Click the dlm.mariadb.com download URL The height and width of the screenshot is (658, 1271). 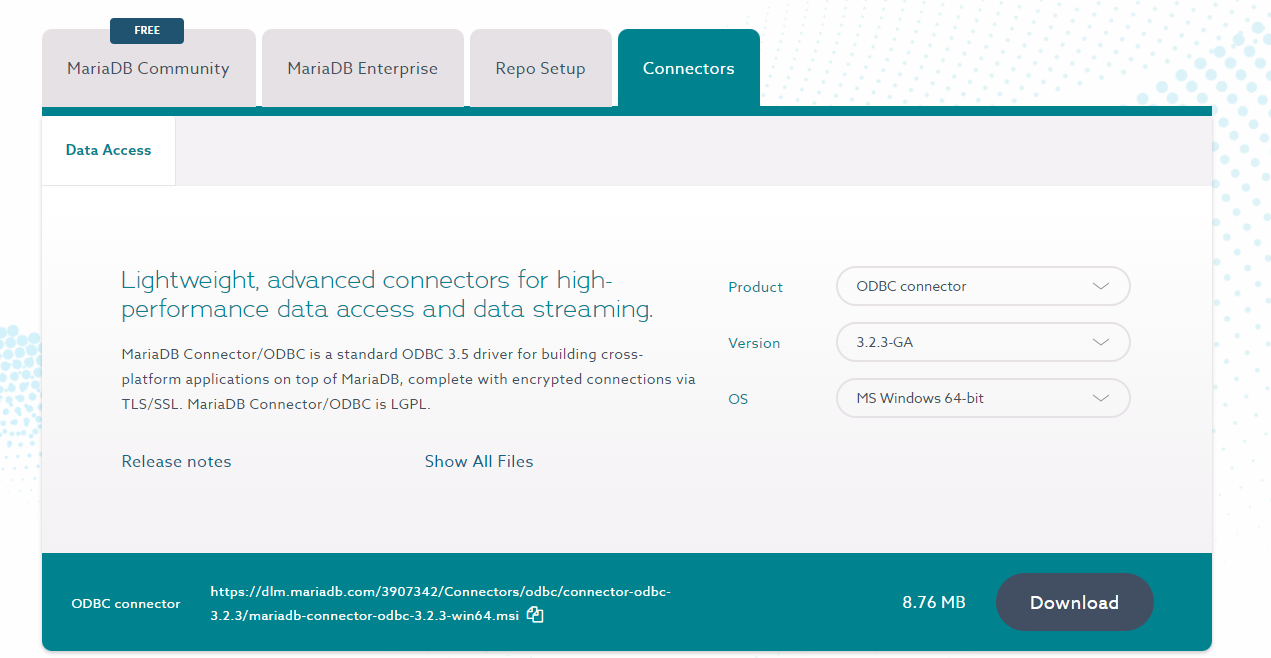[440, 603]
